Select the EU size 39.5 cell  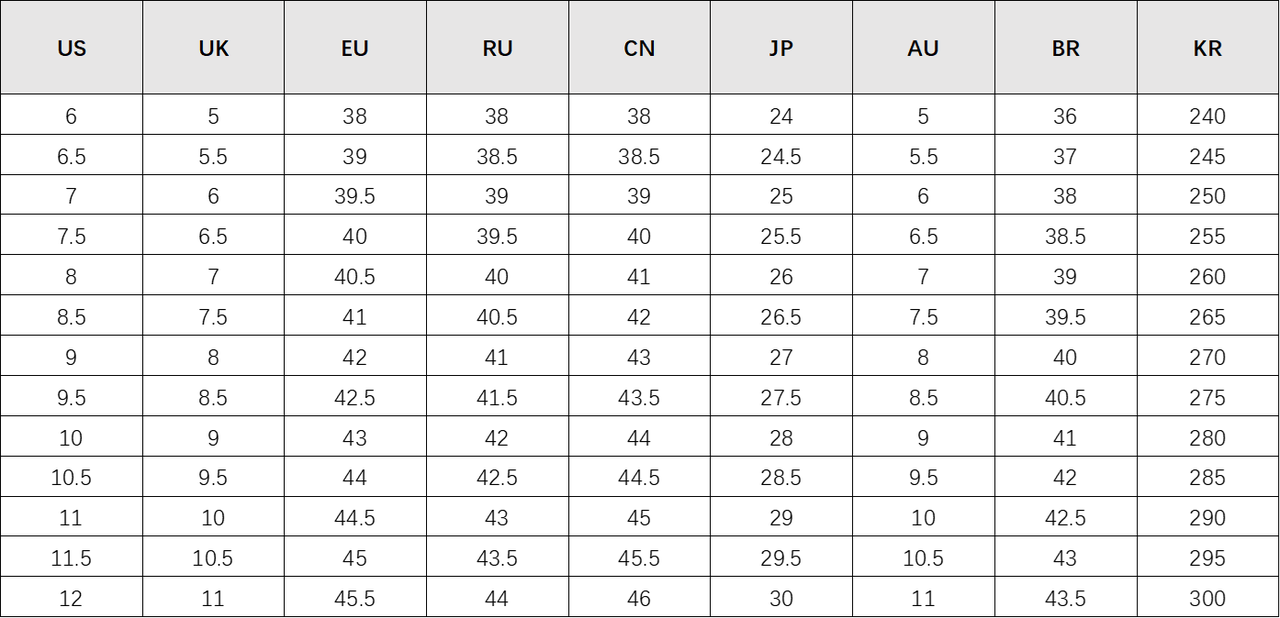click(x=355, y=196)
